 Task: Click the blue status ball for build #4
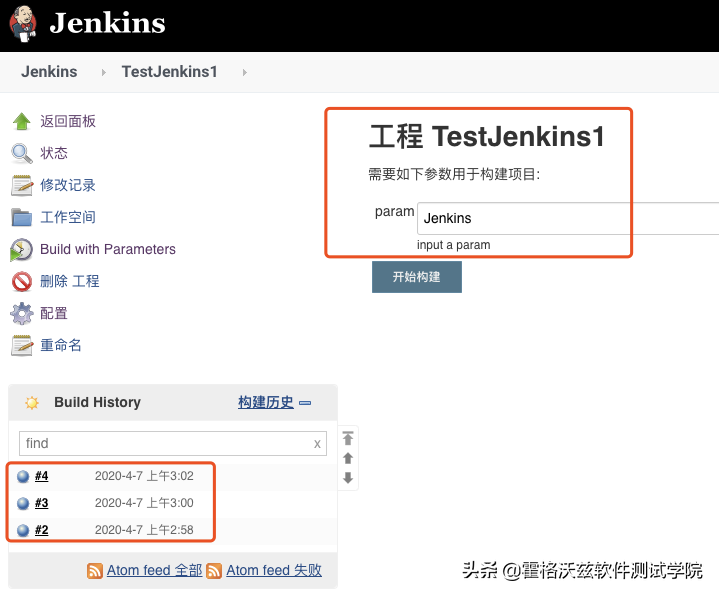pyautogui.click(x=23, y=477)
